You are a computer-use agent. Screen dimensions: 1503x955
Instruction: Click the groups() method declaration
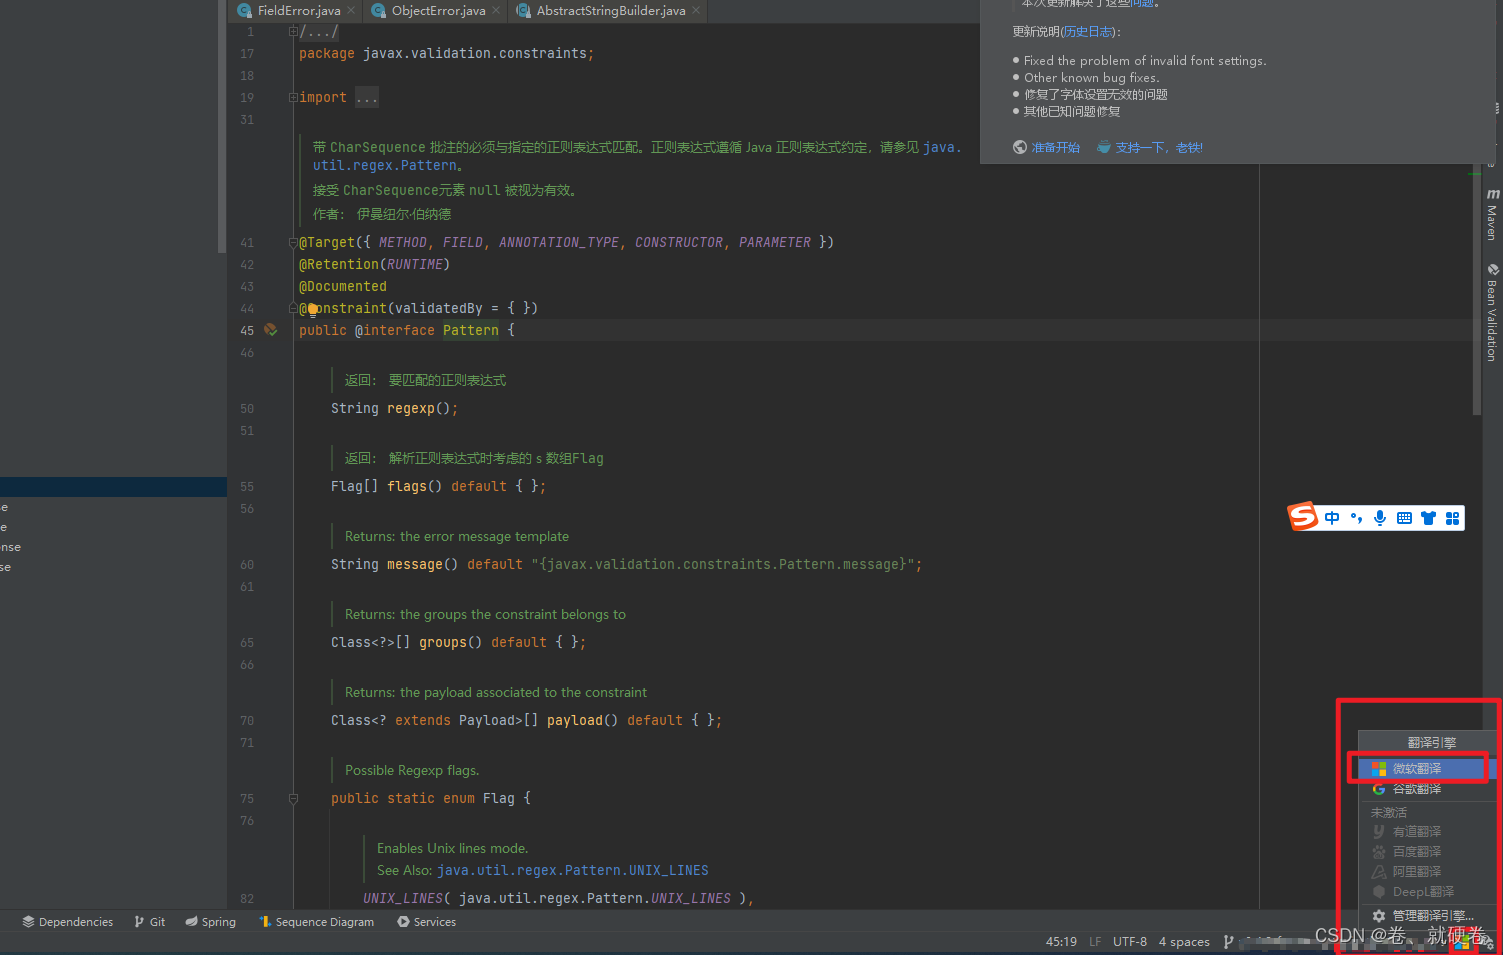(443, 643)
